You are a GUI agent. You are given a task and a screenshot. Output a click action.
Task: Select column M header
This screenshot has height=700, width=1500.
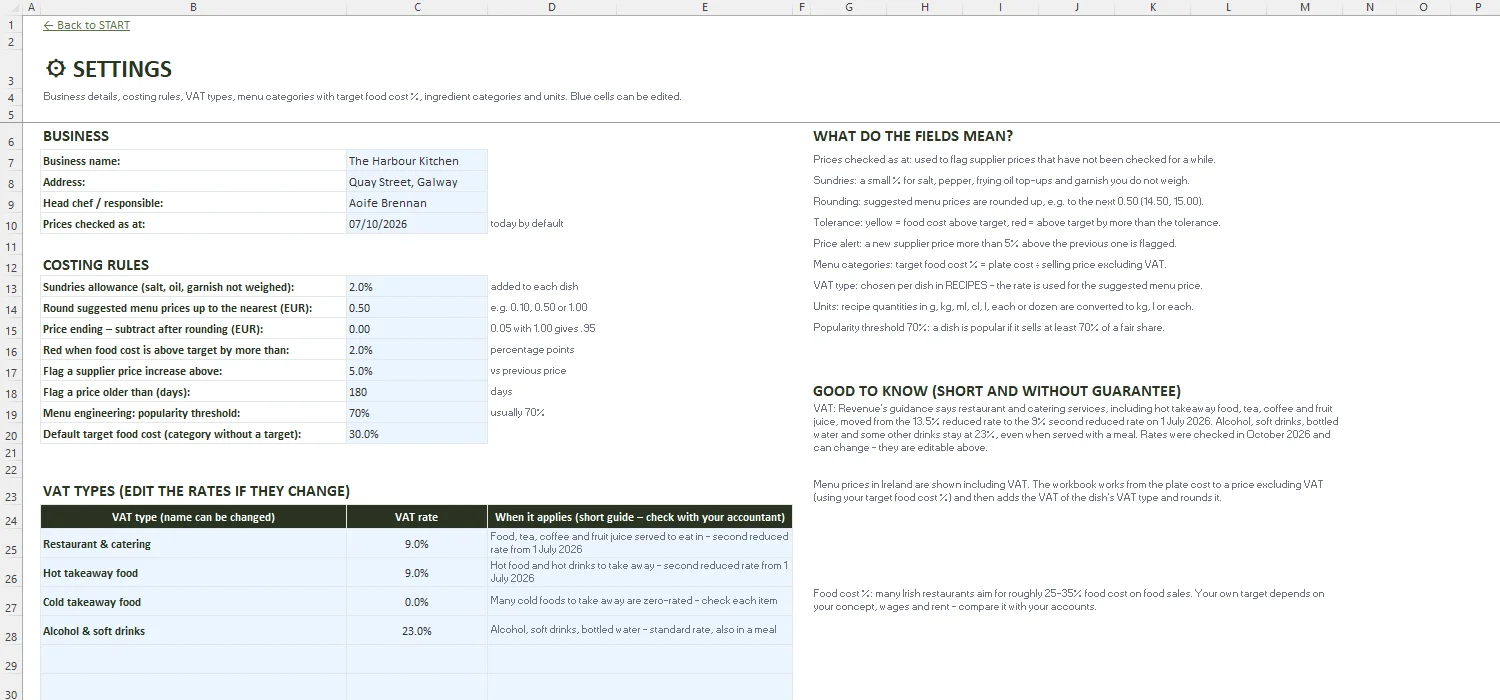click(x=1305, y=7)
